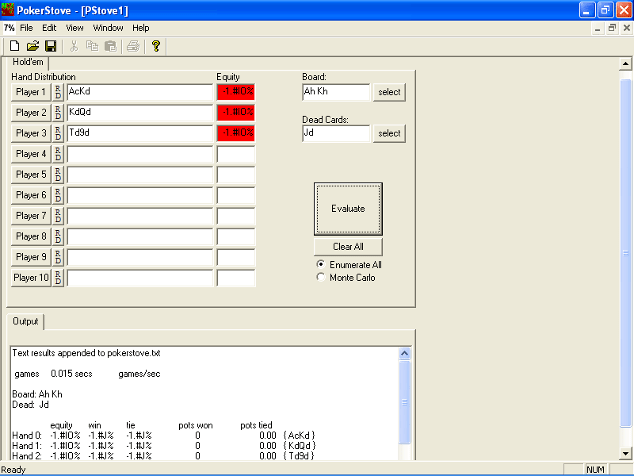Select the Output tab
Image resolution: width=634 pixels, height=476 pixels.
[25, 322]
